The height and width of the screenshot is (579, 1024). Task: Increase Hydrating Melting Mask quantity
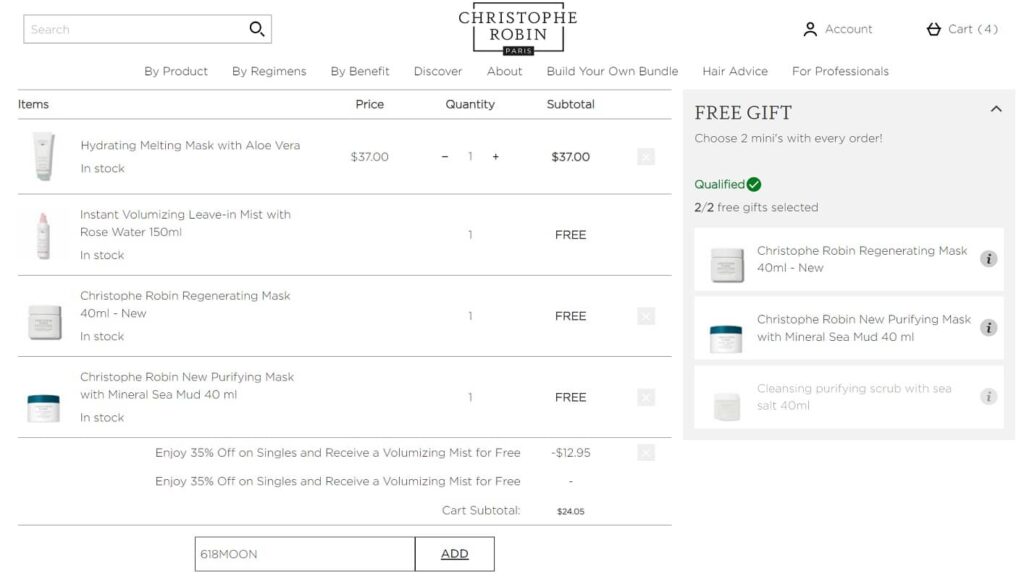pyautogui.click(x=496, y=157)
